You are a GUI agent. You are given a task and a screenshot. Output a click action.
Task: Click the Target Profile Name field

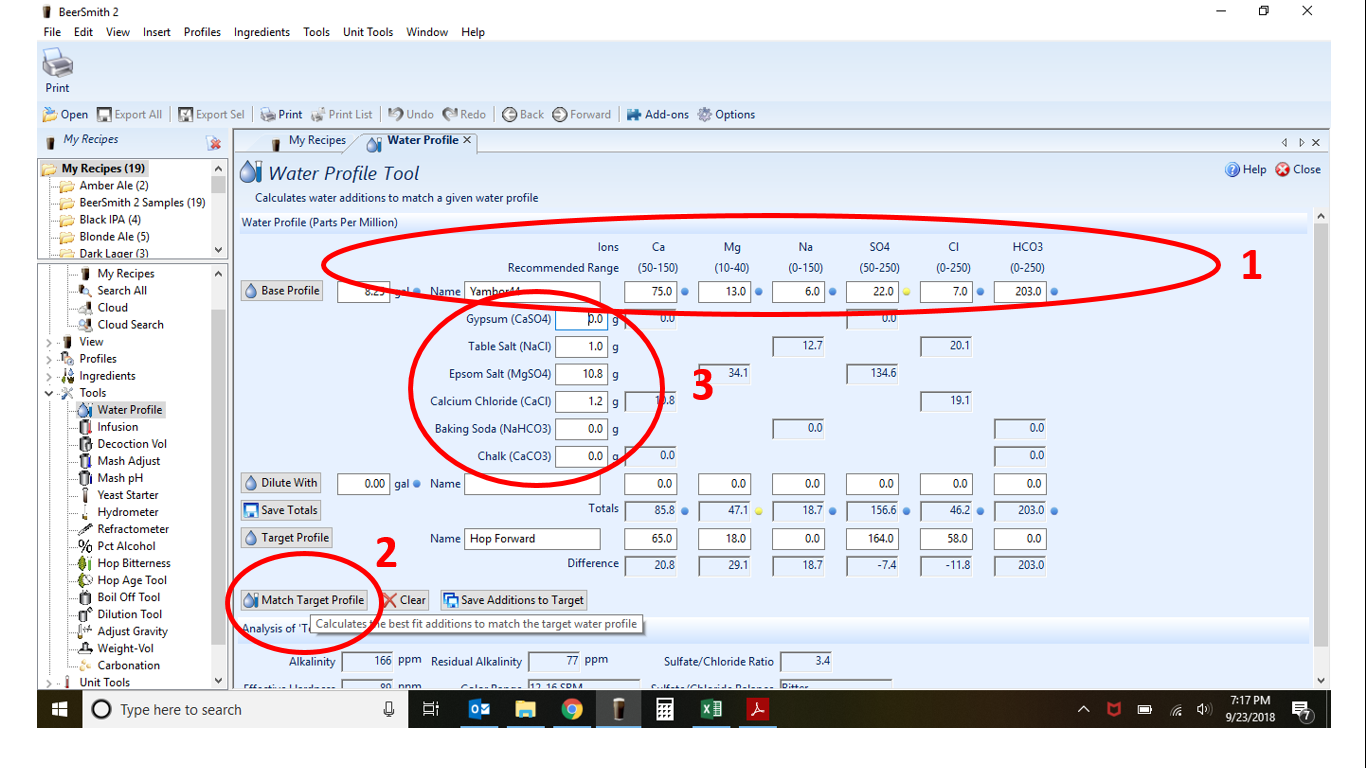click(x=532, y=538)
